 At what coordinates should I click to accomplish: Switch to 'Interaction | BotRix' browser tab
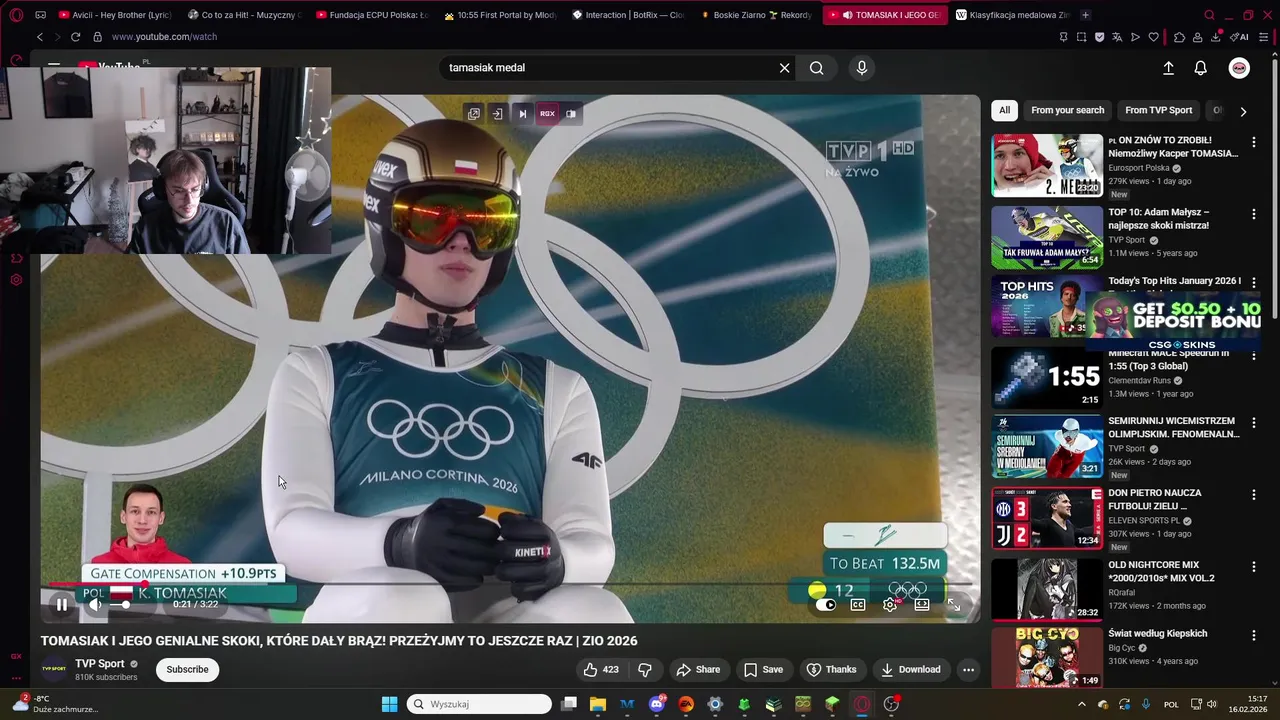pyautogui.click(x=629, y=15)
